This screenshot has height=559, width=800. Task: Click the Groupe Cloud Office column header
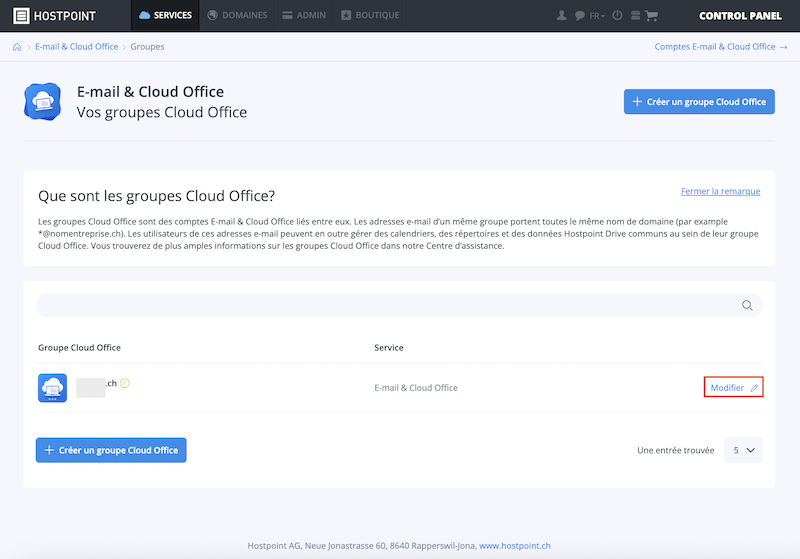coord(79,347)
